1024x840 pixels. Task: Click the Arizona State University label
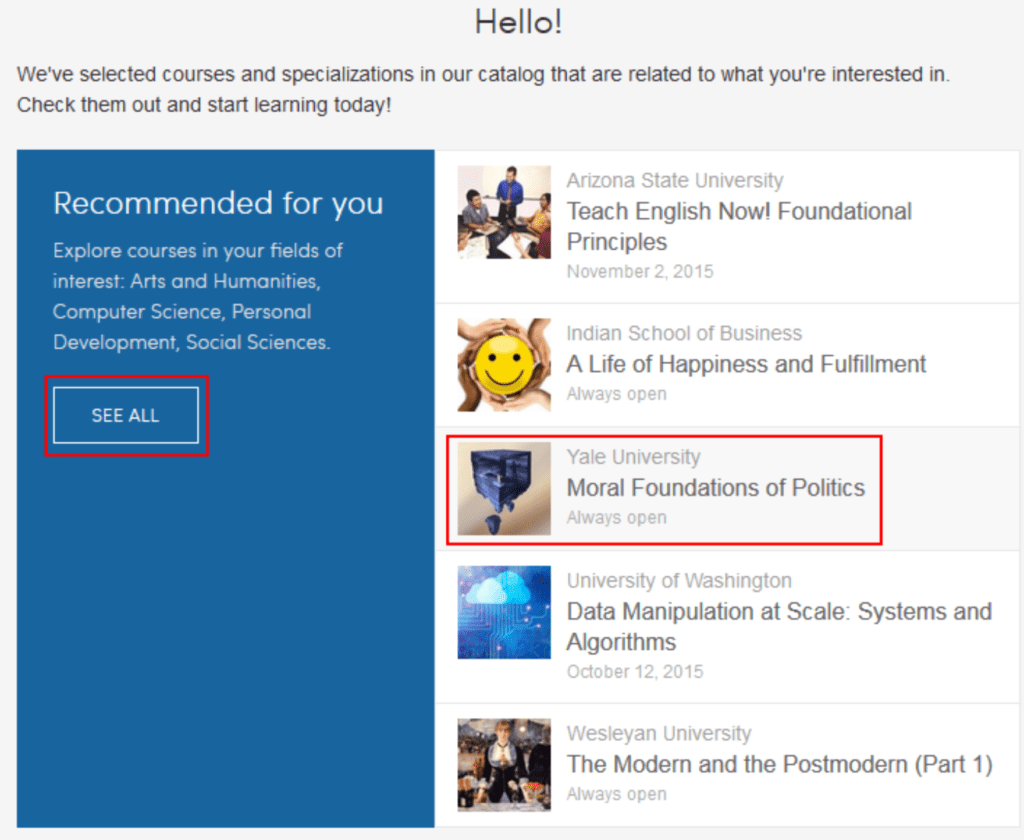click(x=675, y=180)
